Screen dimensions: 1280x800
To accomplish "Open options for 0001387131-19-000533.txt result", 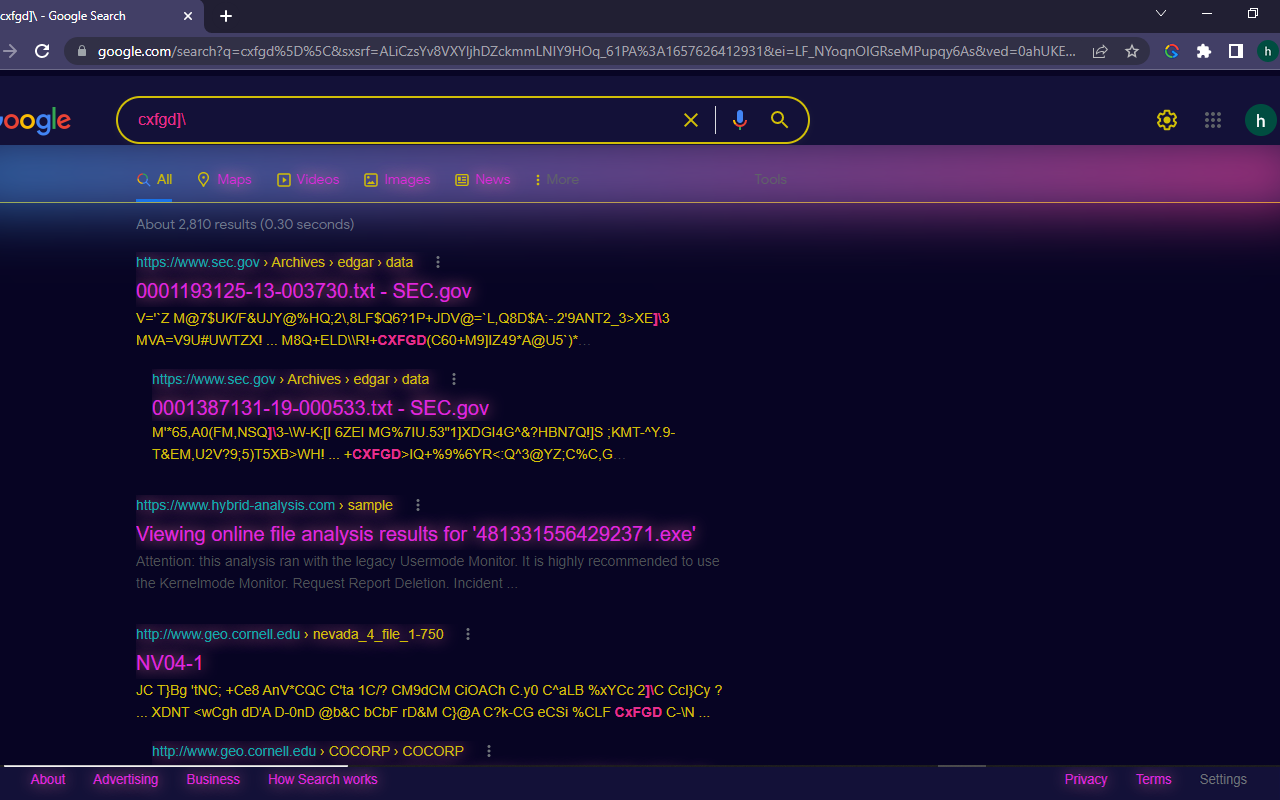I will pyautogui.click(x=454, y=379).
